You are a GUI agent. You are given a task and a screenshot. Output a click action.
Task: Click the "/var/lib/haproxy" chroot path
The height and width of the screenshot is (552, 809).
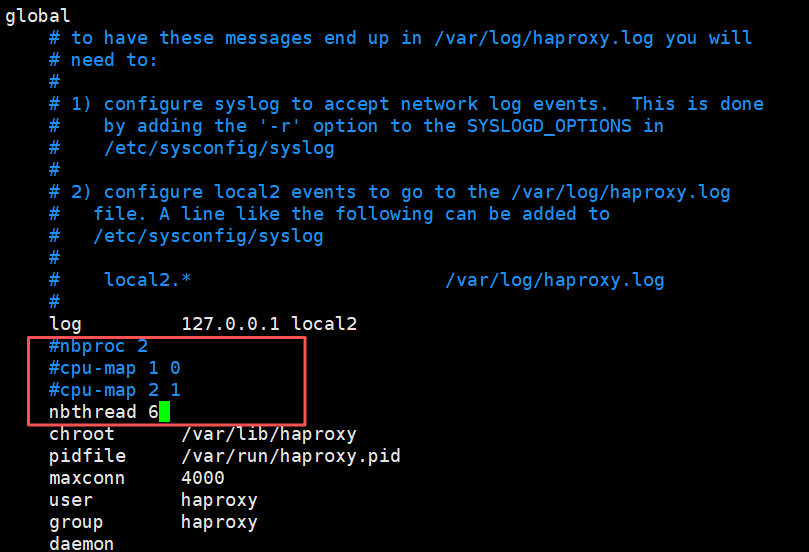[x=269, y=434]
